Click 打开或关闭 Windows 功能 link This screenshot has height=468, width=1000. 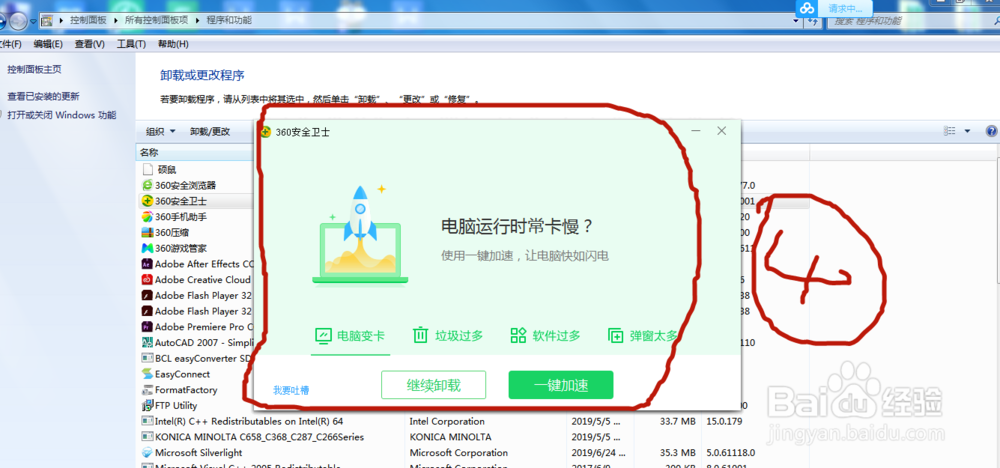pos(62,115)
